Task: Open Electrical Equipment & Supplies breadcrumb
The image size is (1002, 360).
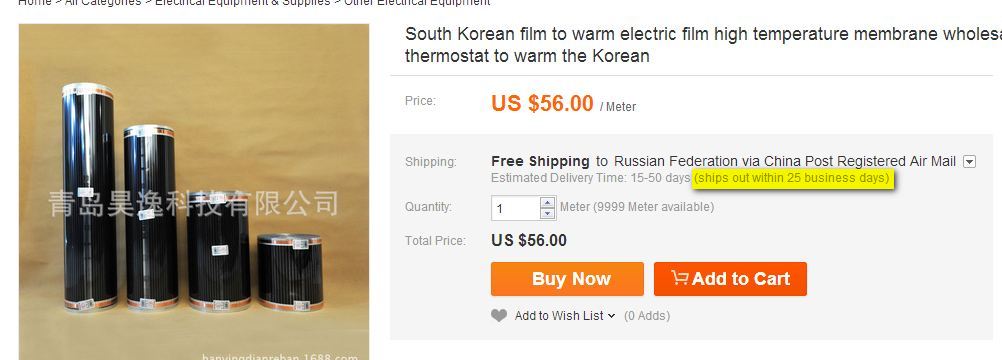Action: [x=243, y=3]
